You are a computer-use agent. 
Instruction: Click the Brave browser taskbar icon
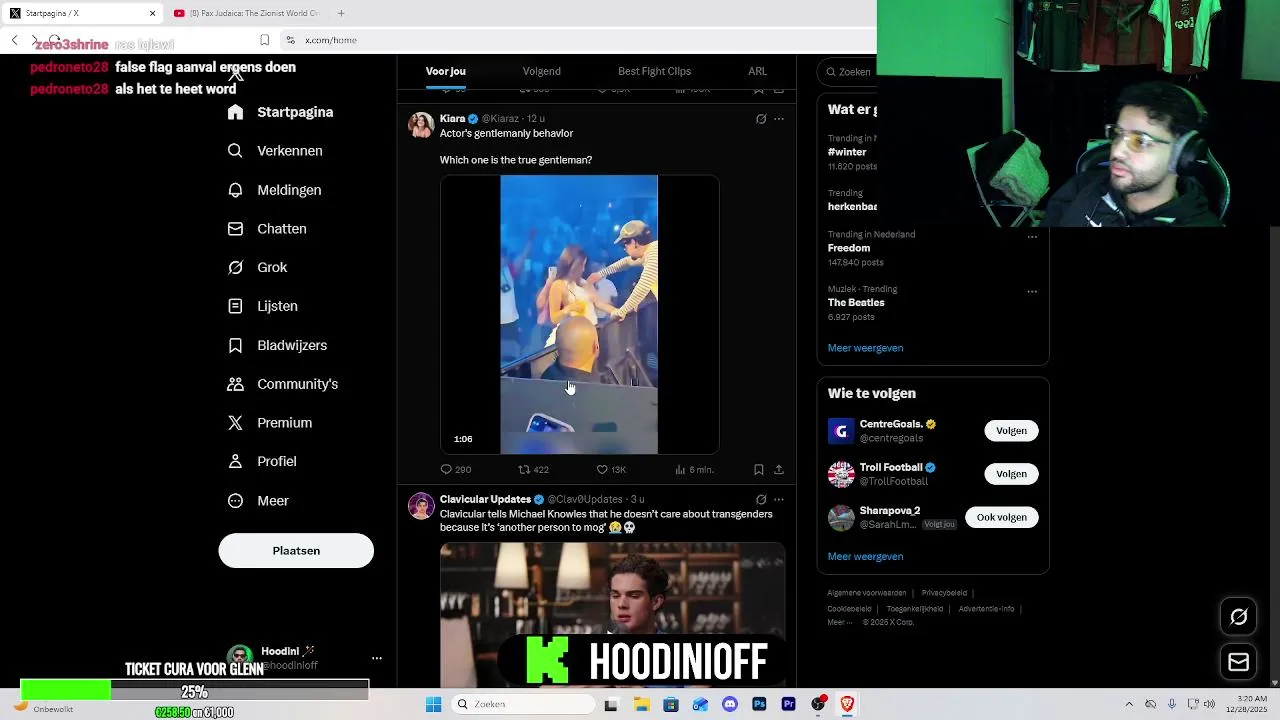[847, 704]
